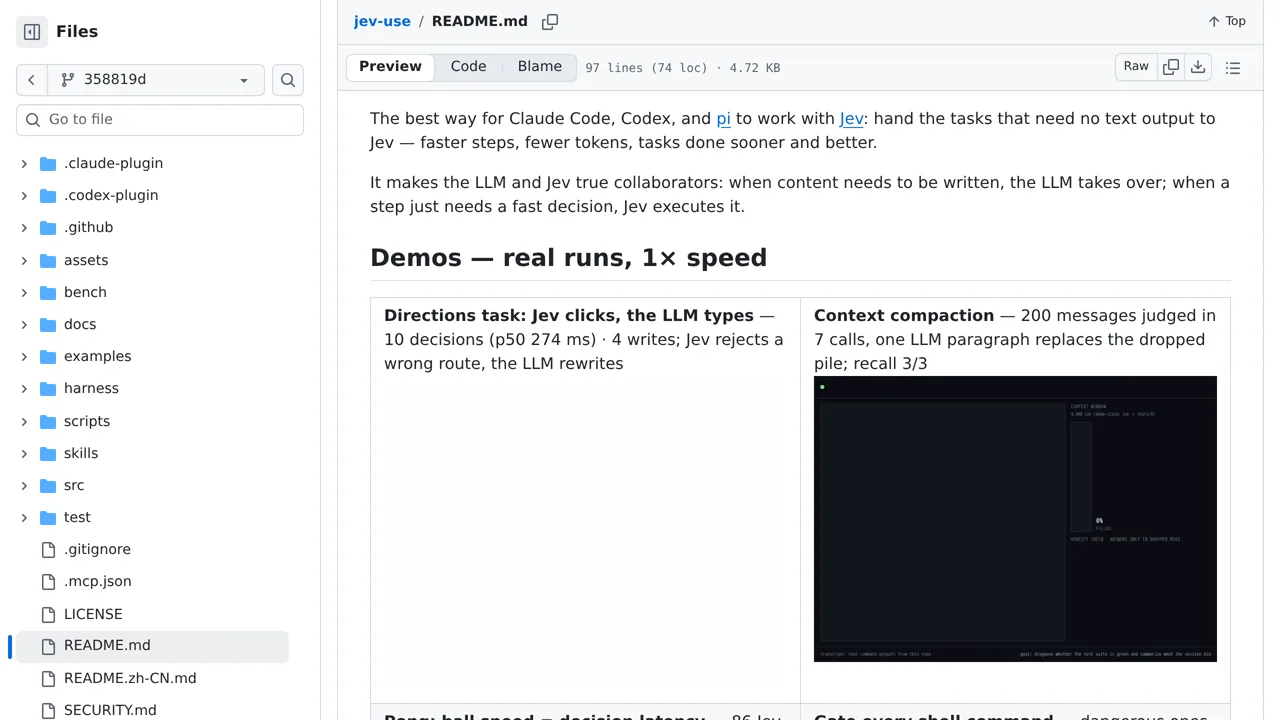Viewport: 1280px width, 720px height.
Task: Expand the .codex-plugin folder chevron
Action: click(24, 195)
